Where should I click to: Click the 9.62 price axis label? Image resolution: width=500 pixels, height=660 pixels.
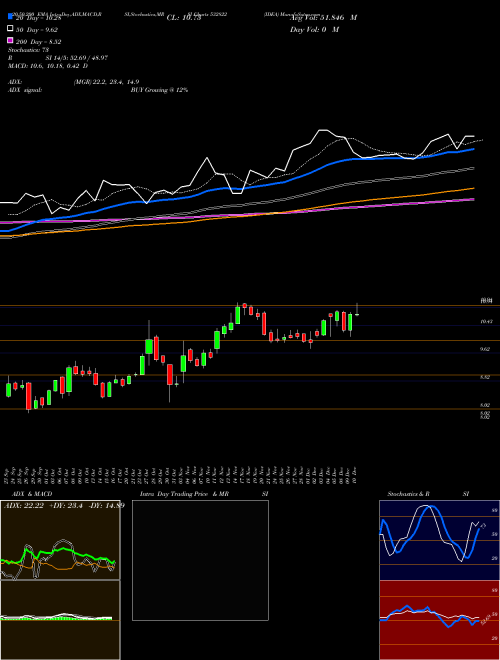coord(485,349)
